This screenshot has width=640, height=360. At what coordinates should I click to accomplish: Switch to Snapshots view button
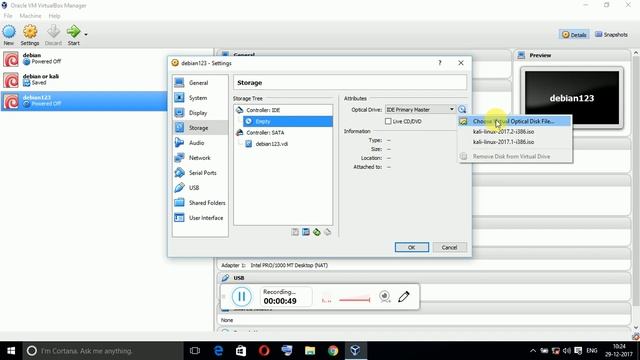(x=611, y=35)
